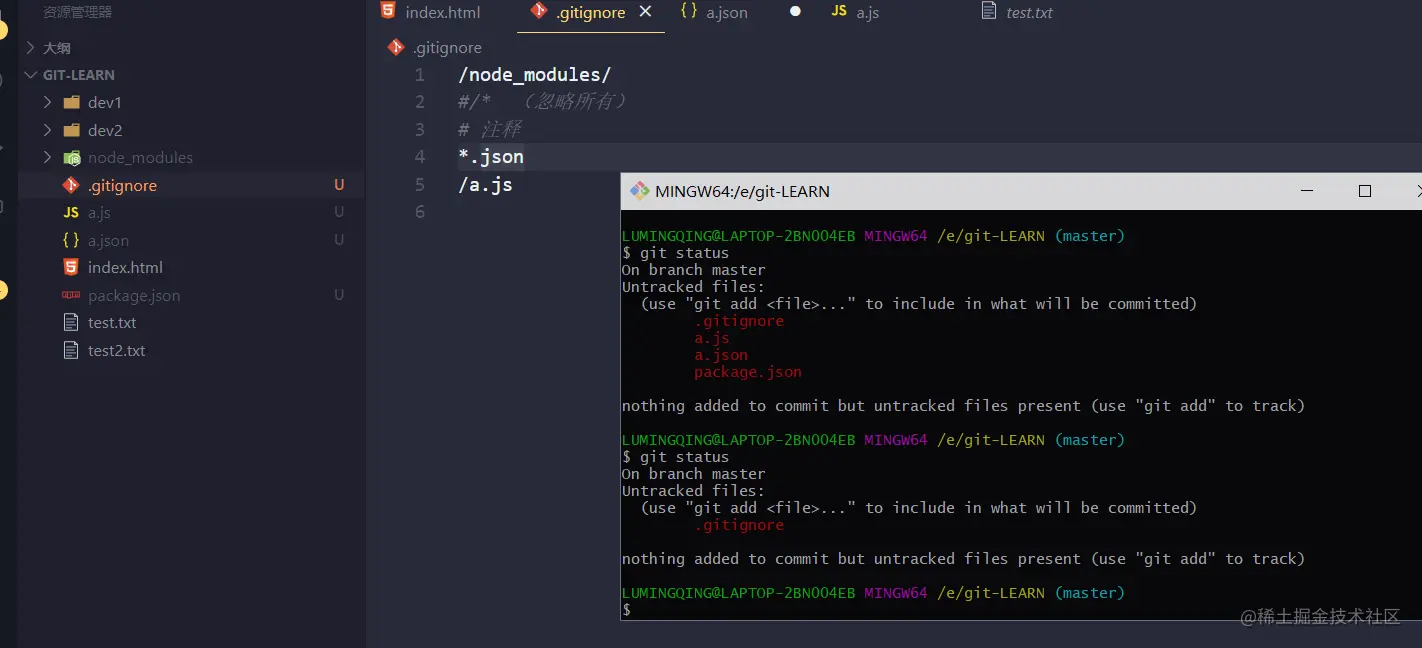The width and height of the screenshot is (1422, 648).
Task: Switch to the a.js editor tab
Action: [868, 13]
